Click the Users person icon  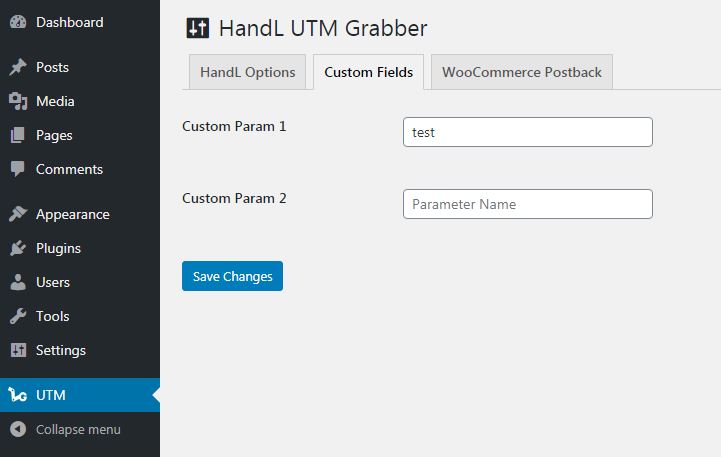pyautogui.click(x=18, y=282)
